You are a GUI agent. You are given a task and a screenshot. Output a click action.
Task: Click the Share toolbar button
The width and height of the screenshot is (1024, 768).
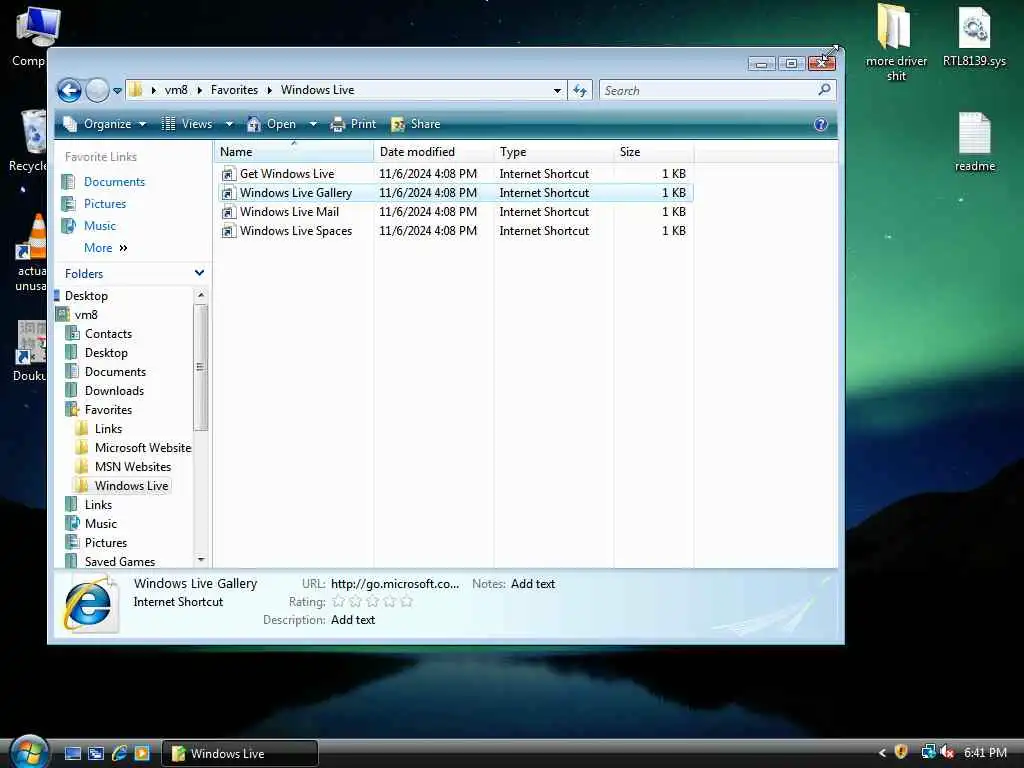[x=416, y=124]
